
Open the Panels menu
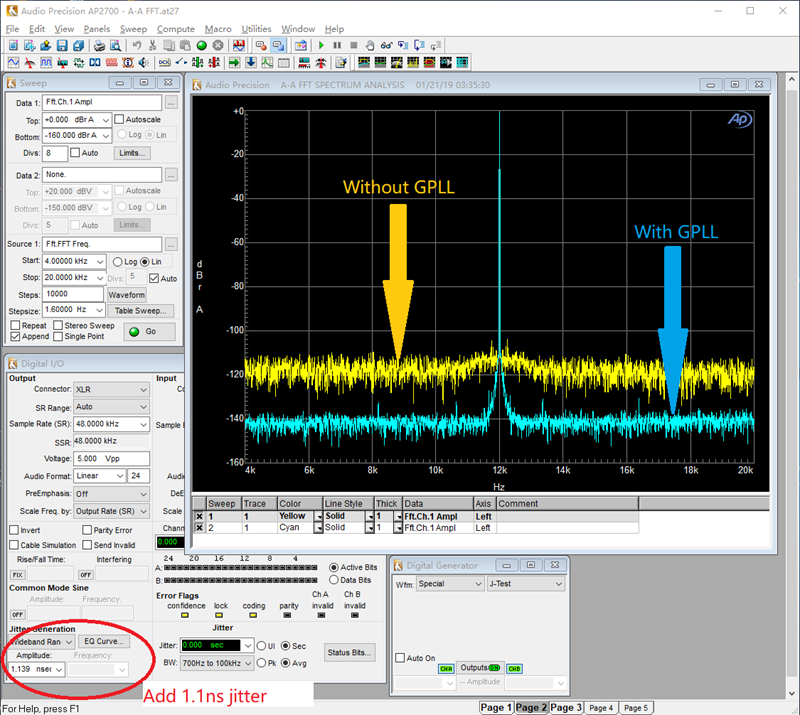pos(96,29)
